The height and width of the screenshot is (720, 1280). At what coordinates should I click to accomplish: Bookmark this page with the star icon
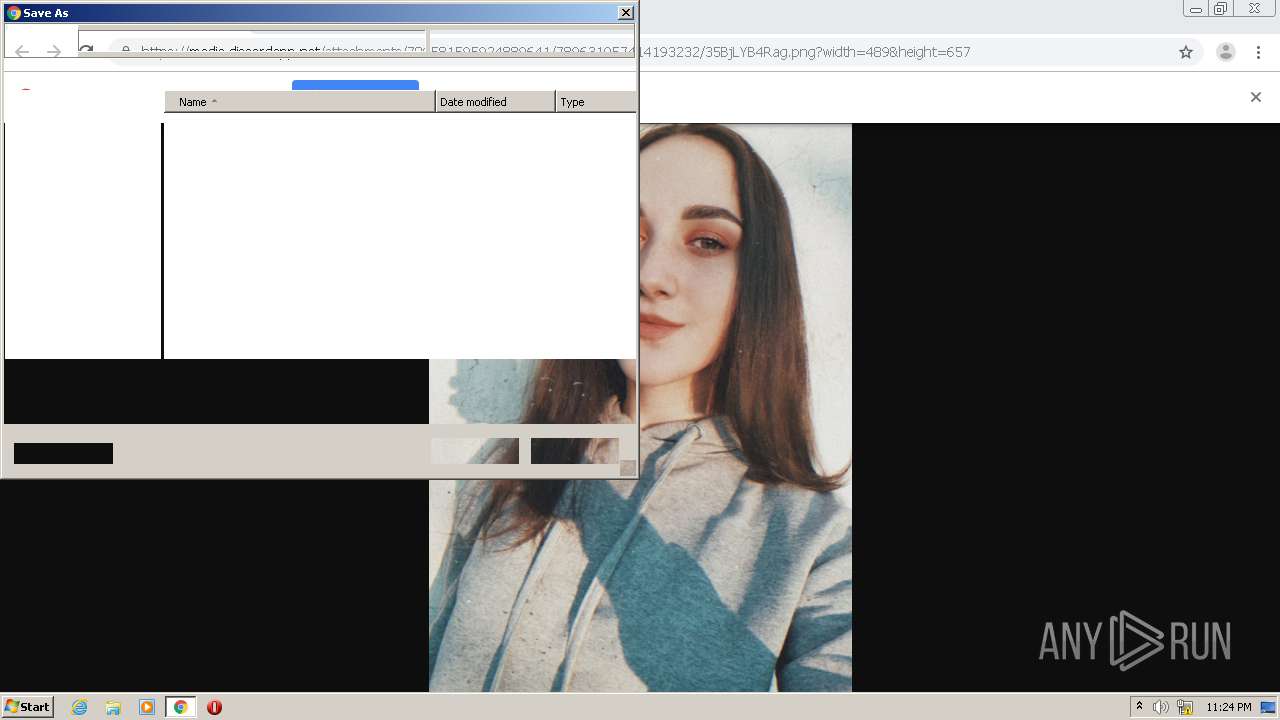(1186, 52)
